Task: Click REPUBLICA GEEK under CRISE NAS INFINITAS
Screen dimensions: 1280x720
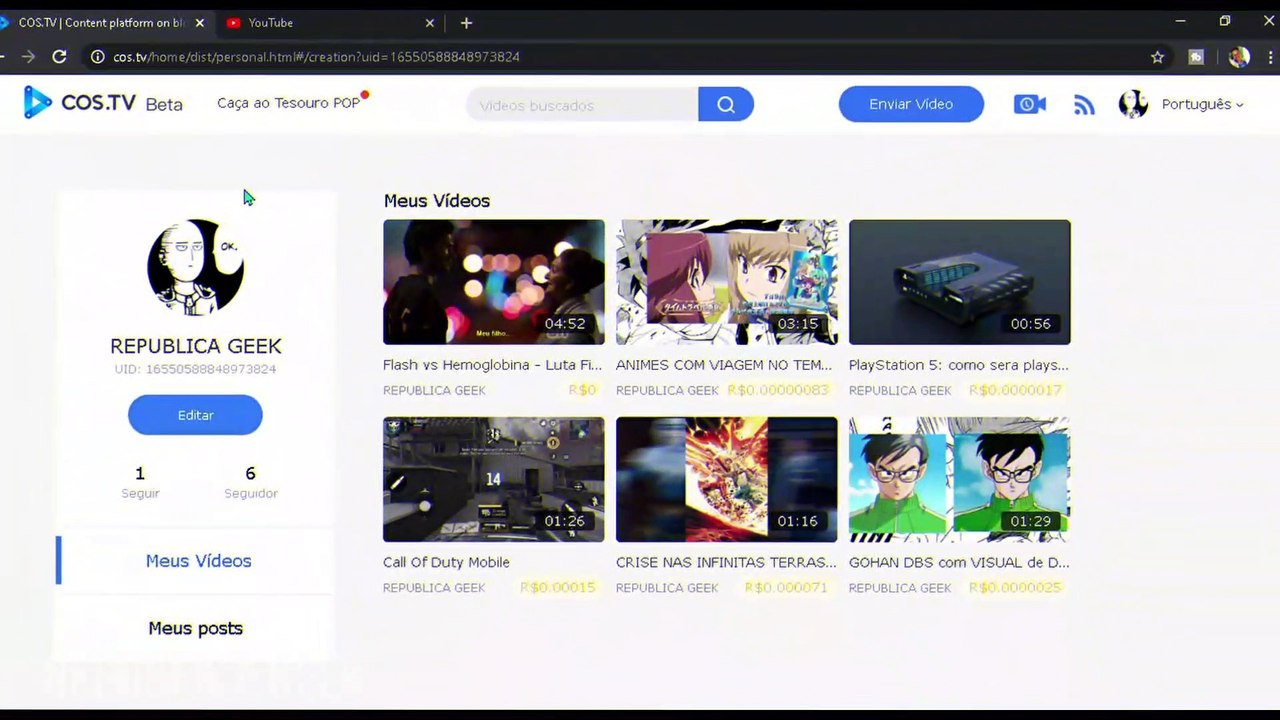Action: [x=667, y=588]
